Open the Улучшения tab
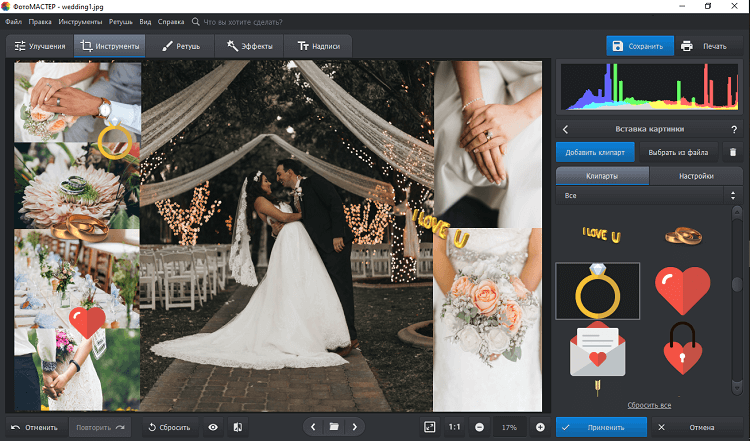The height and width of the screenshot is (441, 750). 40,46
